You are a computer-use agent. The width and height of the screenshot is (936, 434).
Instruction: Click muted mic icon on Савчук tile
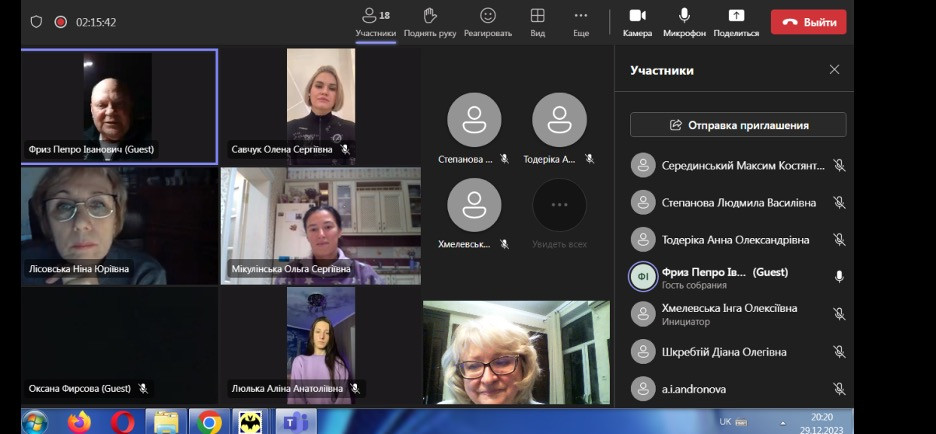[345, 149]
